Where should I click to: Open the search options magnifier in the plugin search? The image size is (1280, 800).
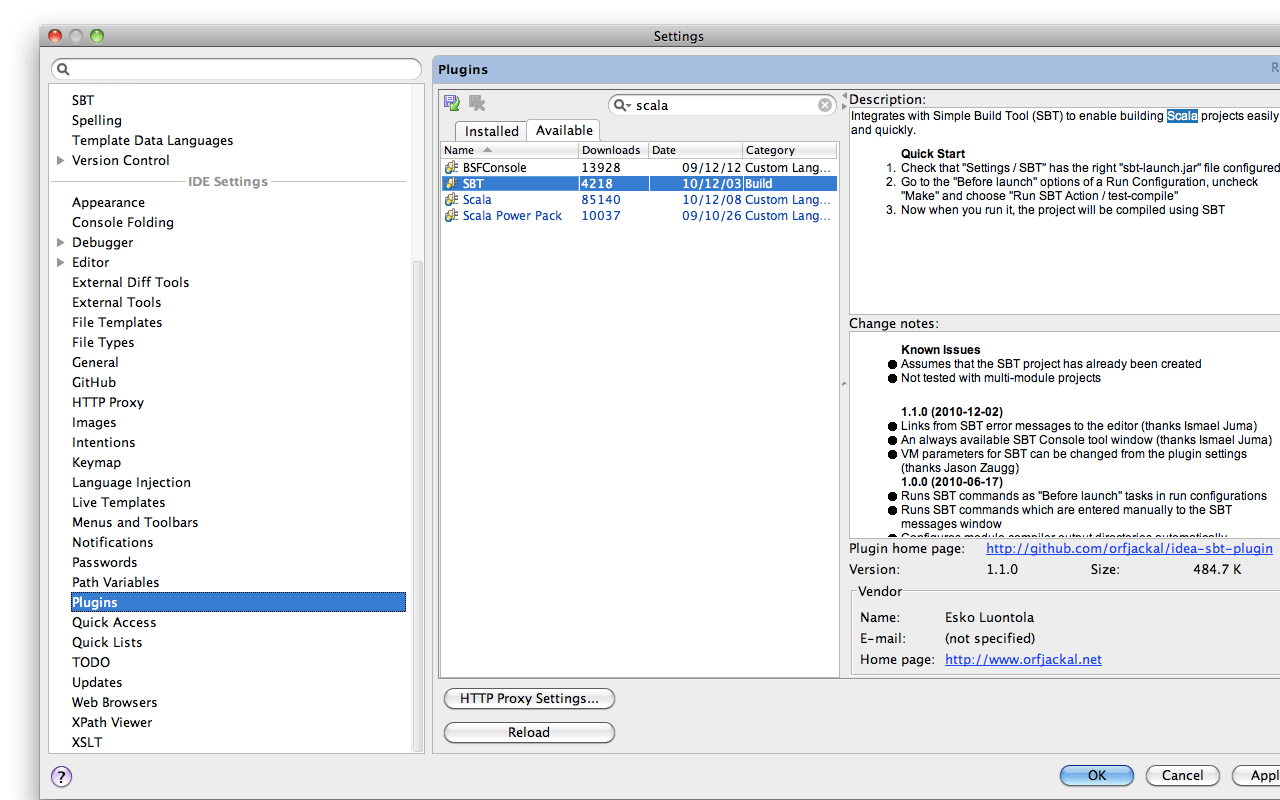[622, 105]
